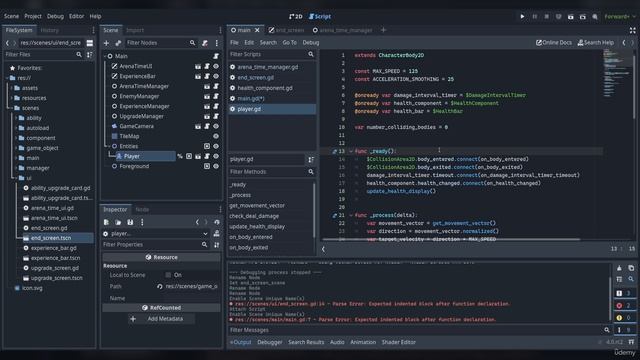Stop the running project

[547, 17]
